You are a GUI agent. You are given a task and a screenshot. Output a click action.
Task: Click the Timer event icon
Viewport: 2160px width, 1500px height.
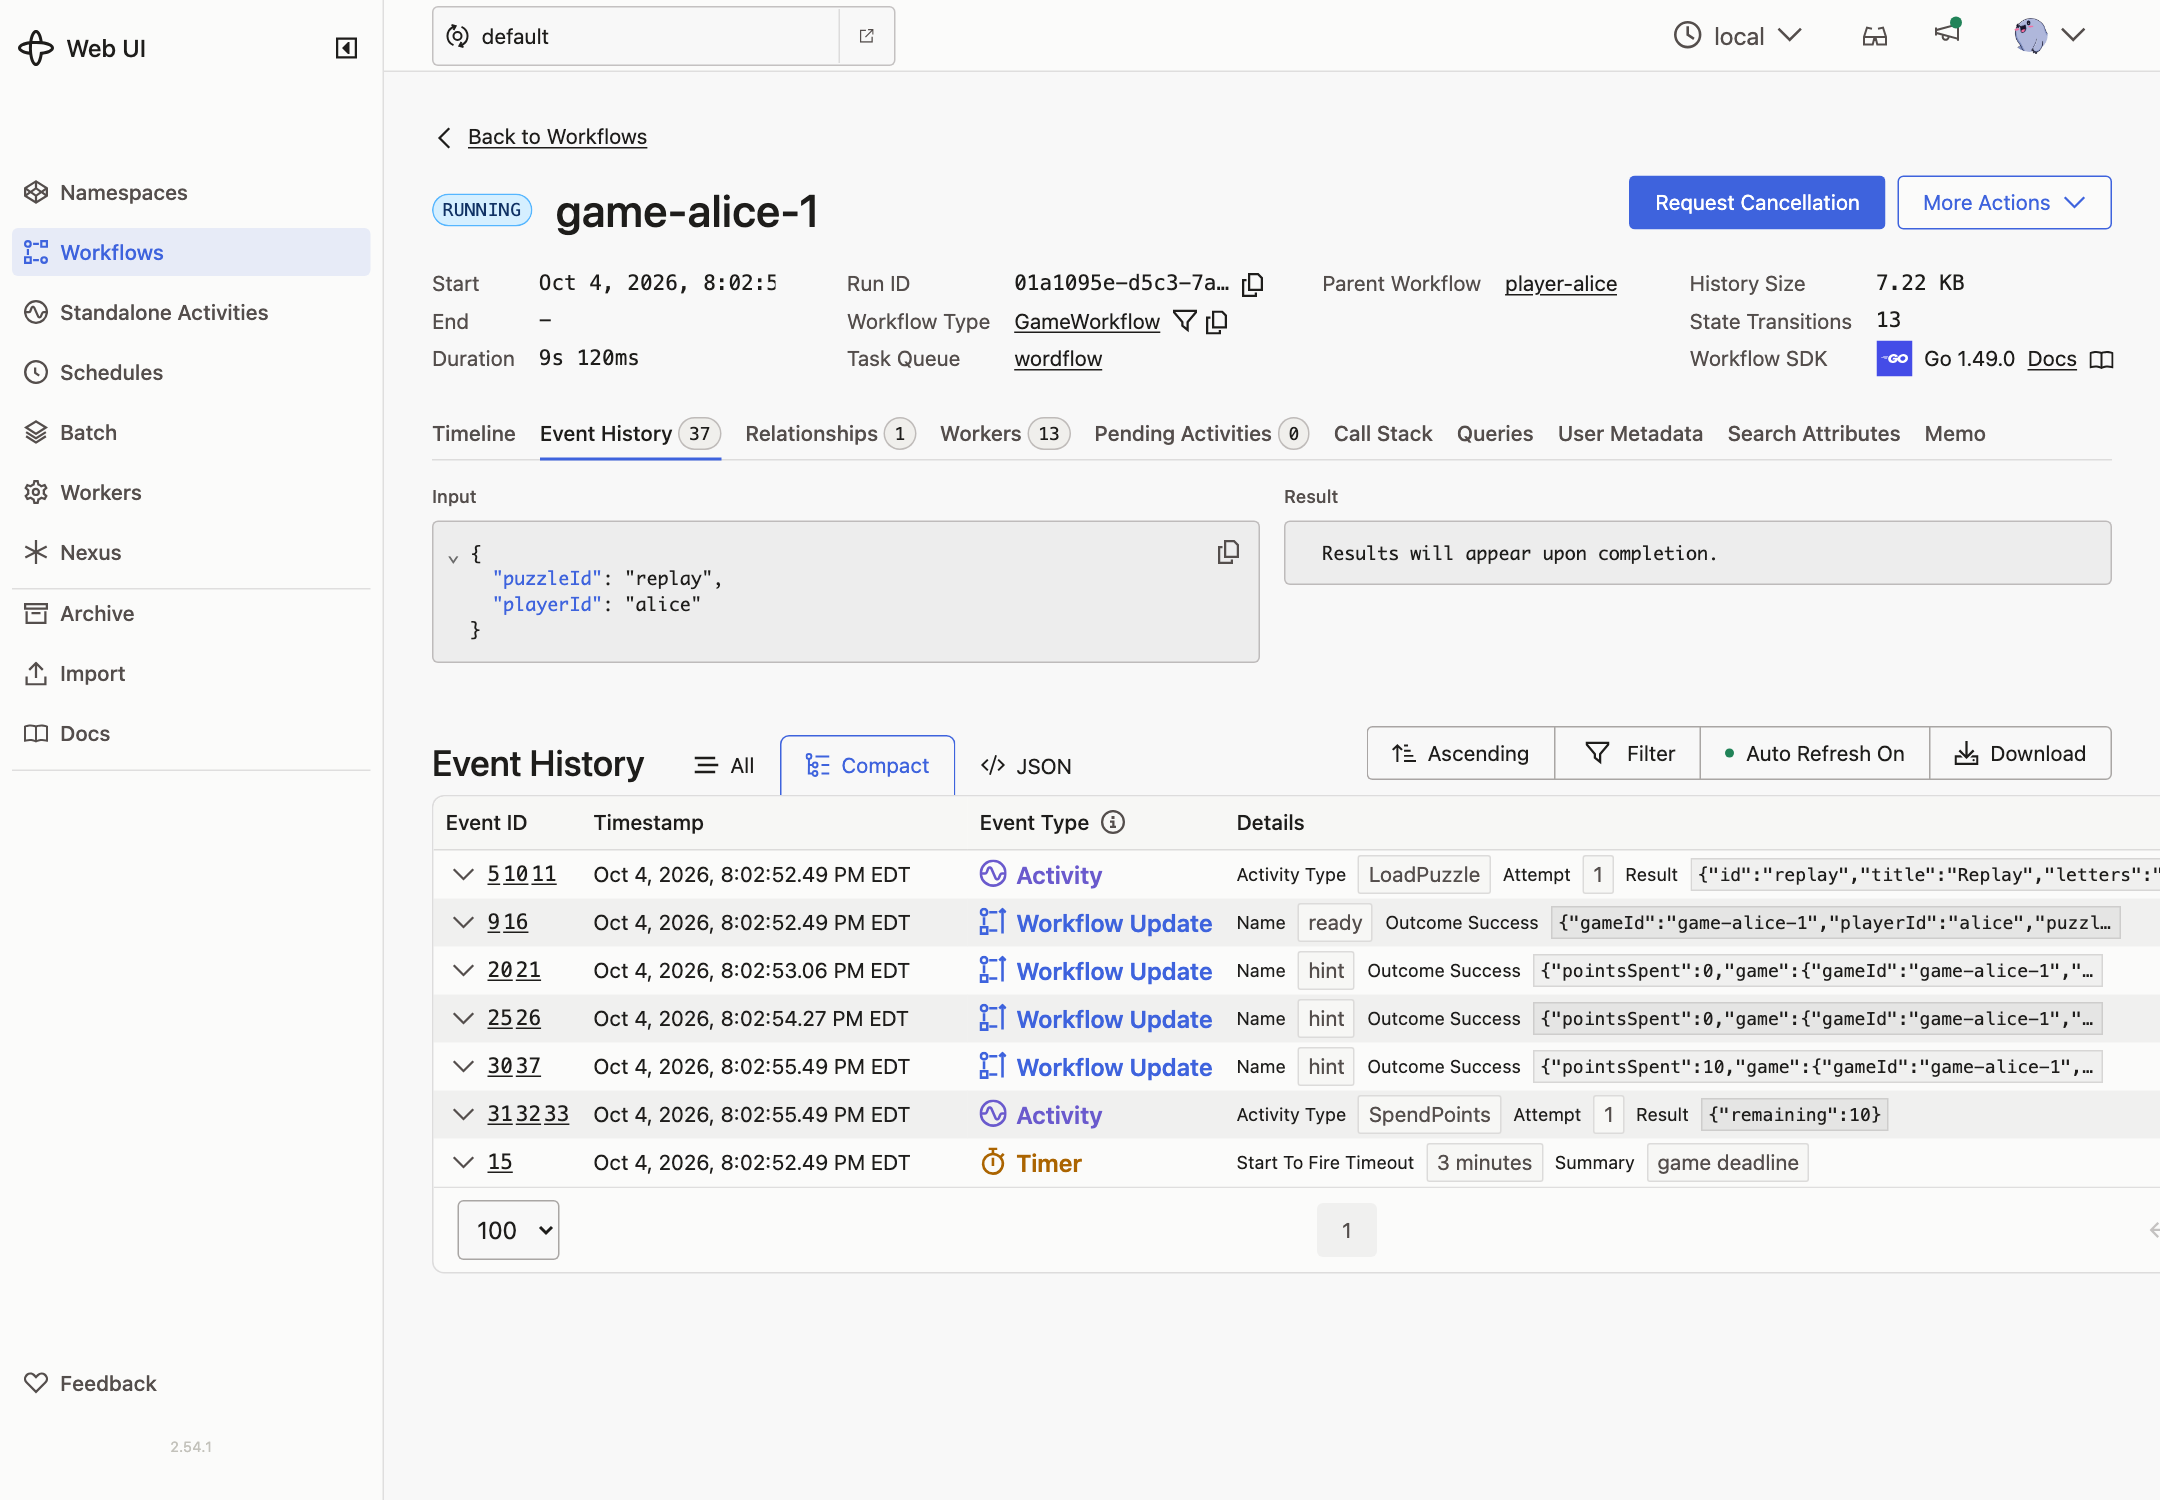[x=993, y=1162]
